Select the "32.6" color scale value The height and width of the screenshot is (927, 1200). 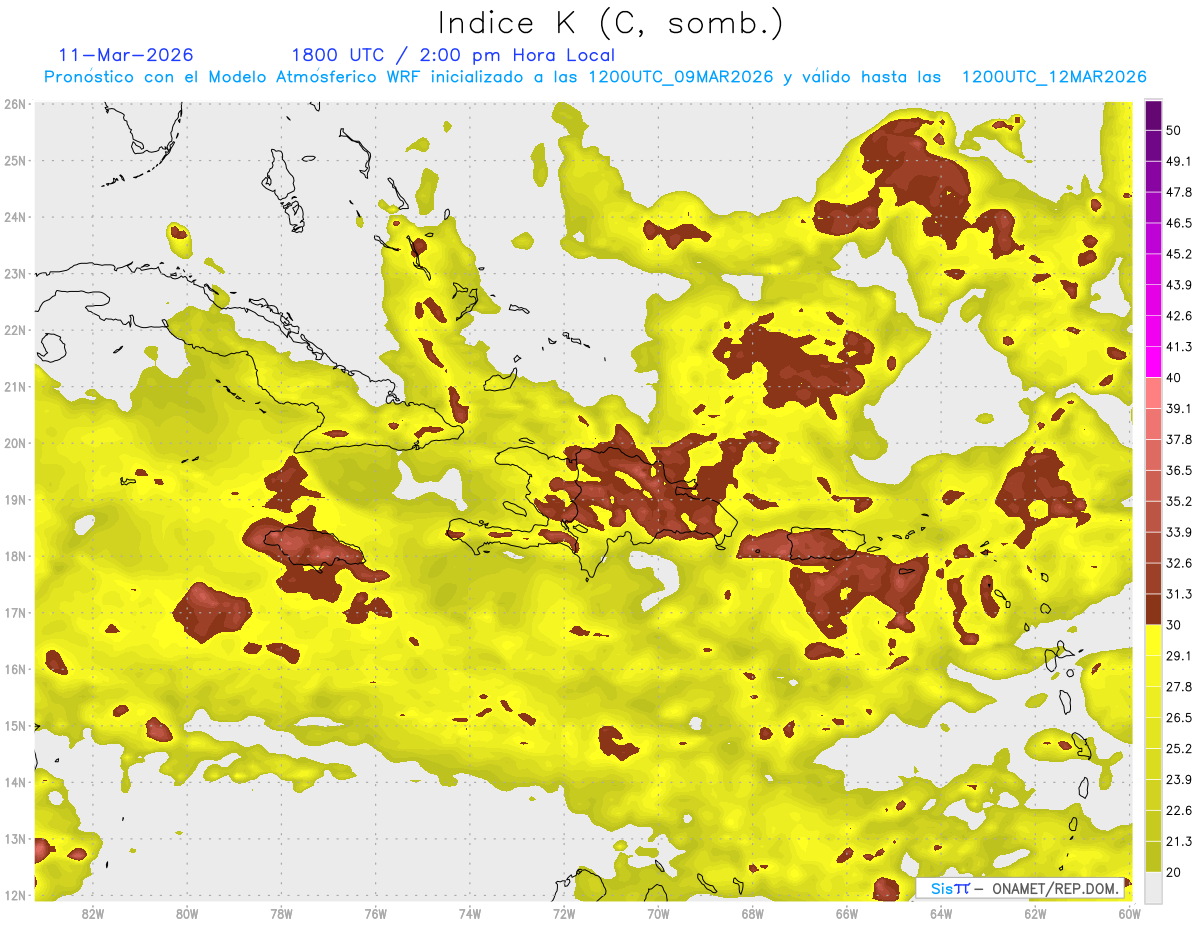click(1178, 563)
